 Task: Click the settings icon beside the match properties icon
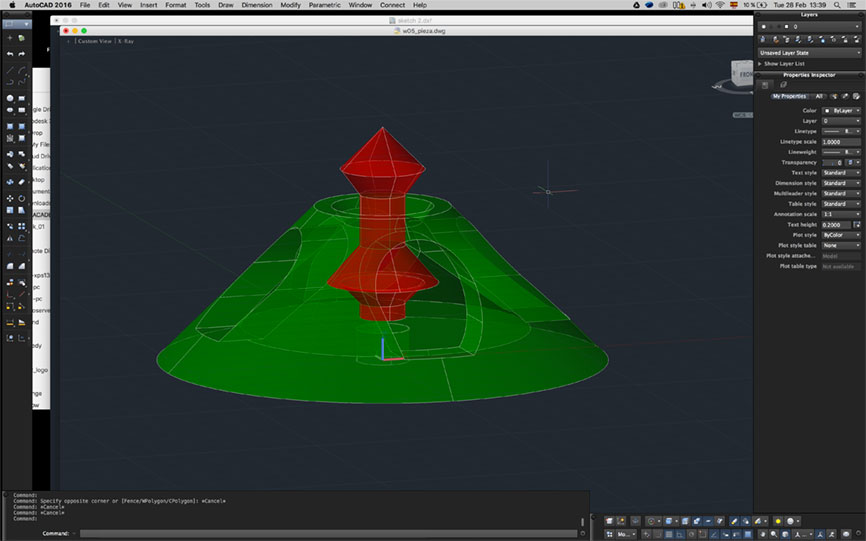(x=856, y=96)
